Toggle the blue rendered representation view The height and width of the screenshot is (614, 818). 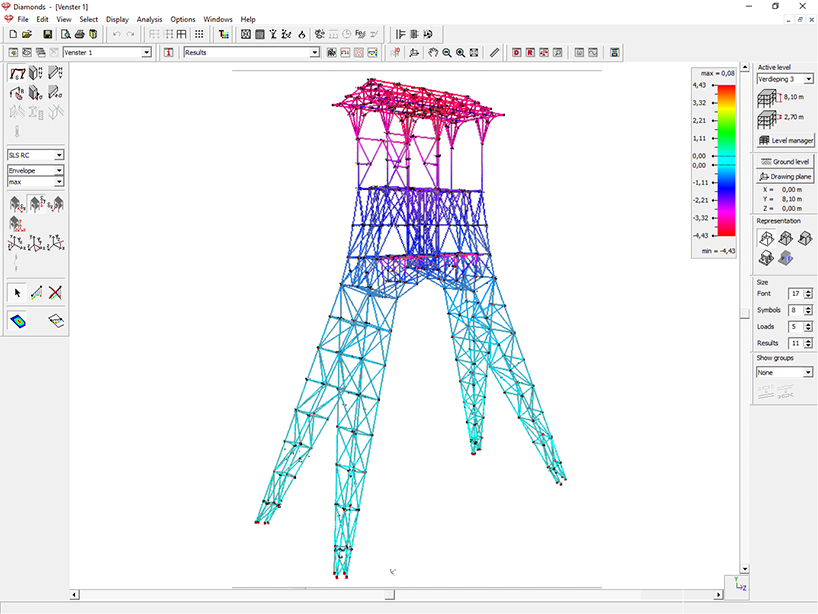(x=786, y=258)
